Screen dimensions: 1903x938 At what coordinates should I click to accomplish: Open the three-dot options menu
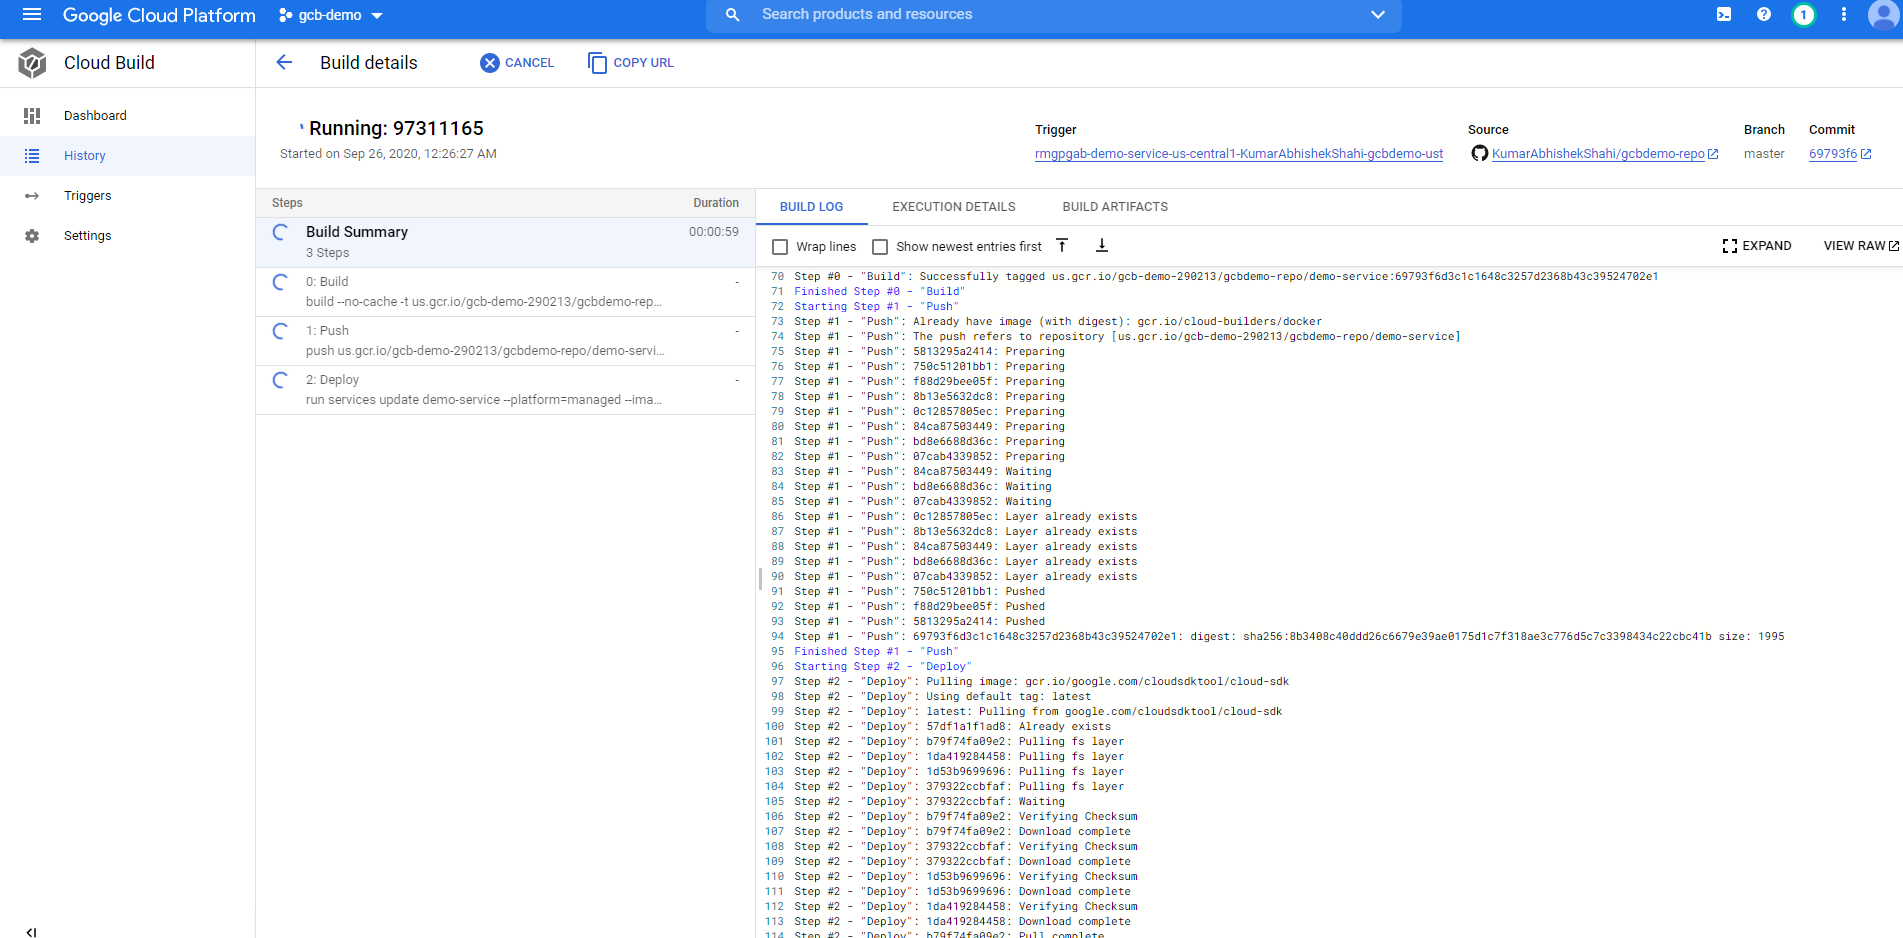tap(1843, 15)
